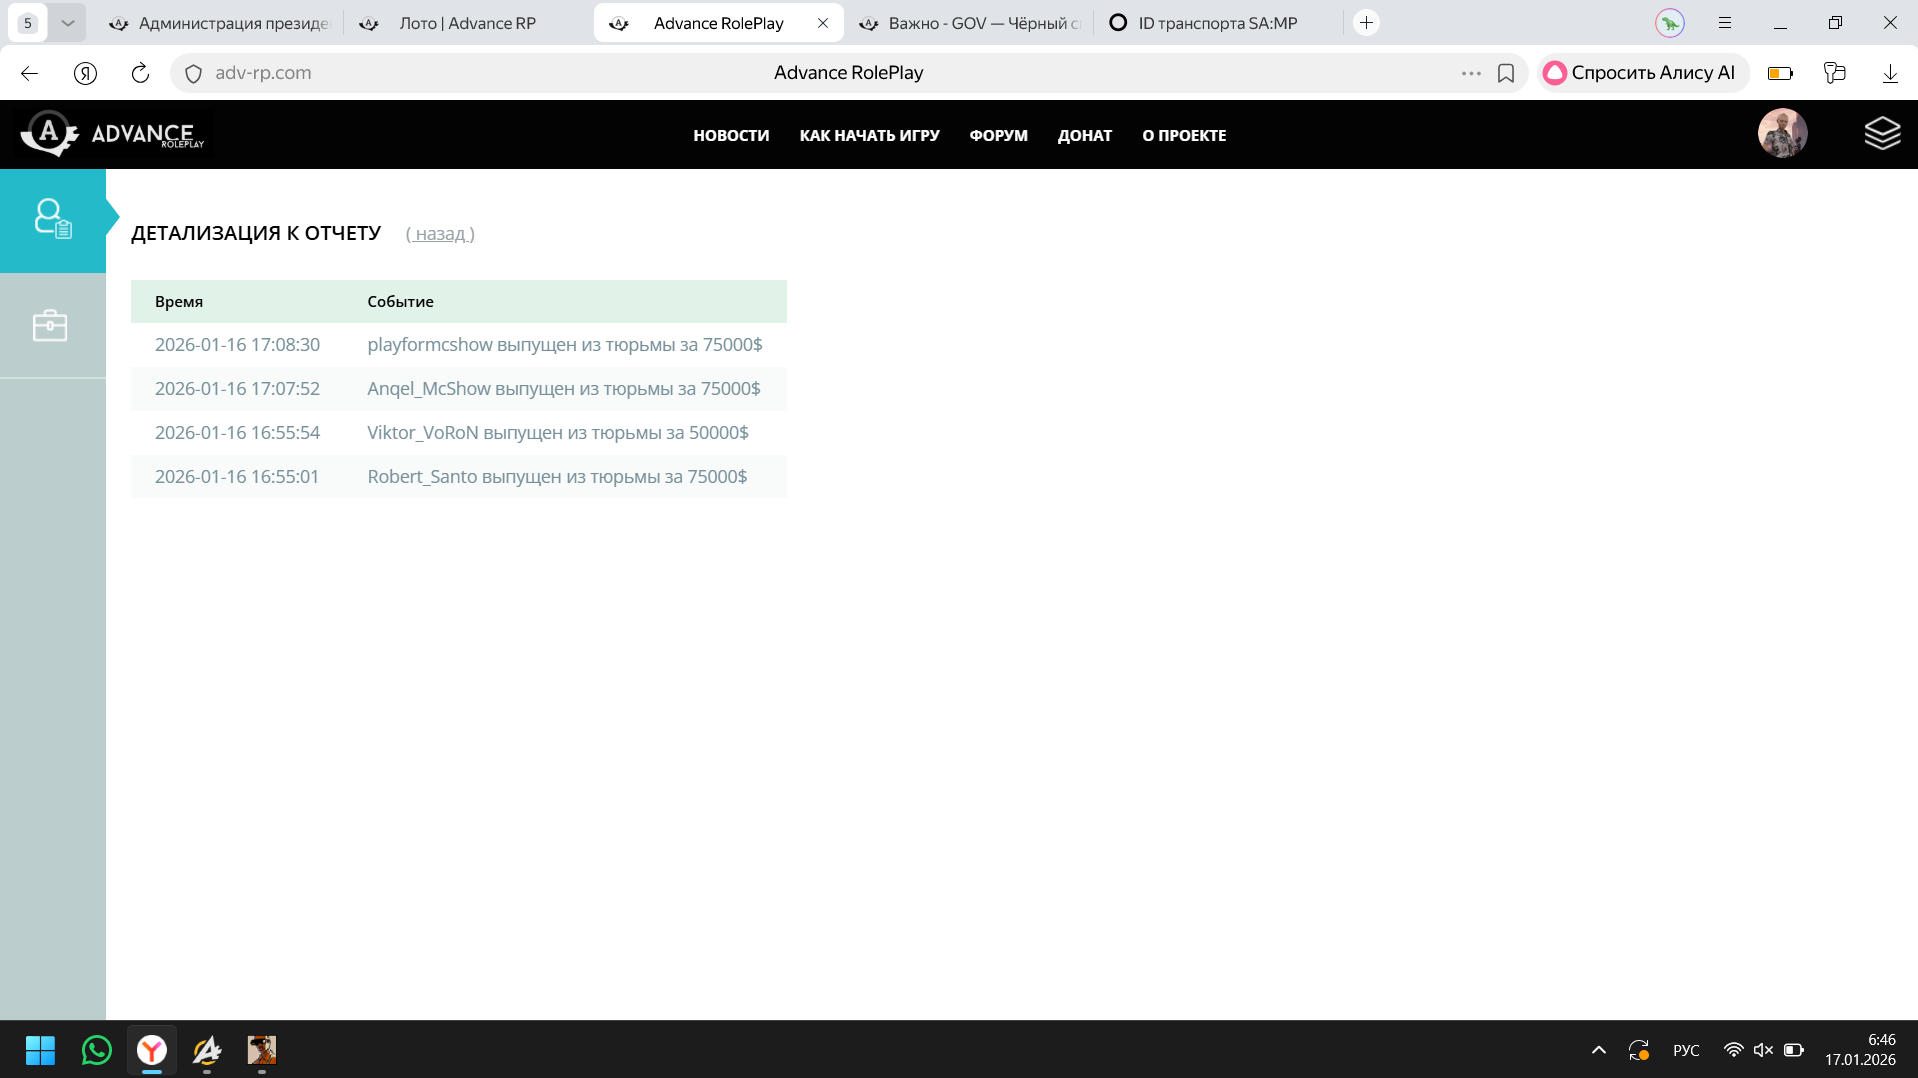
Task: Bookmark this page
Action: (x=1506, y=73)
